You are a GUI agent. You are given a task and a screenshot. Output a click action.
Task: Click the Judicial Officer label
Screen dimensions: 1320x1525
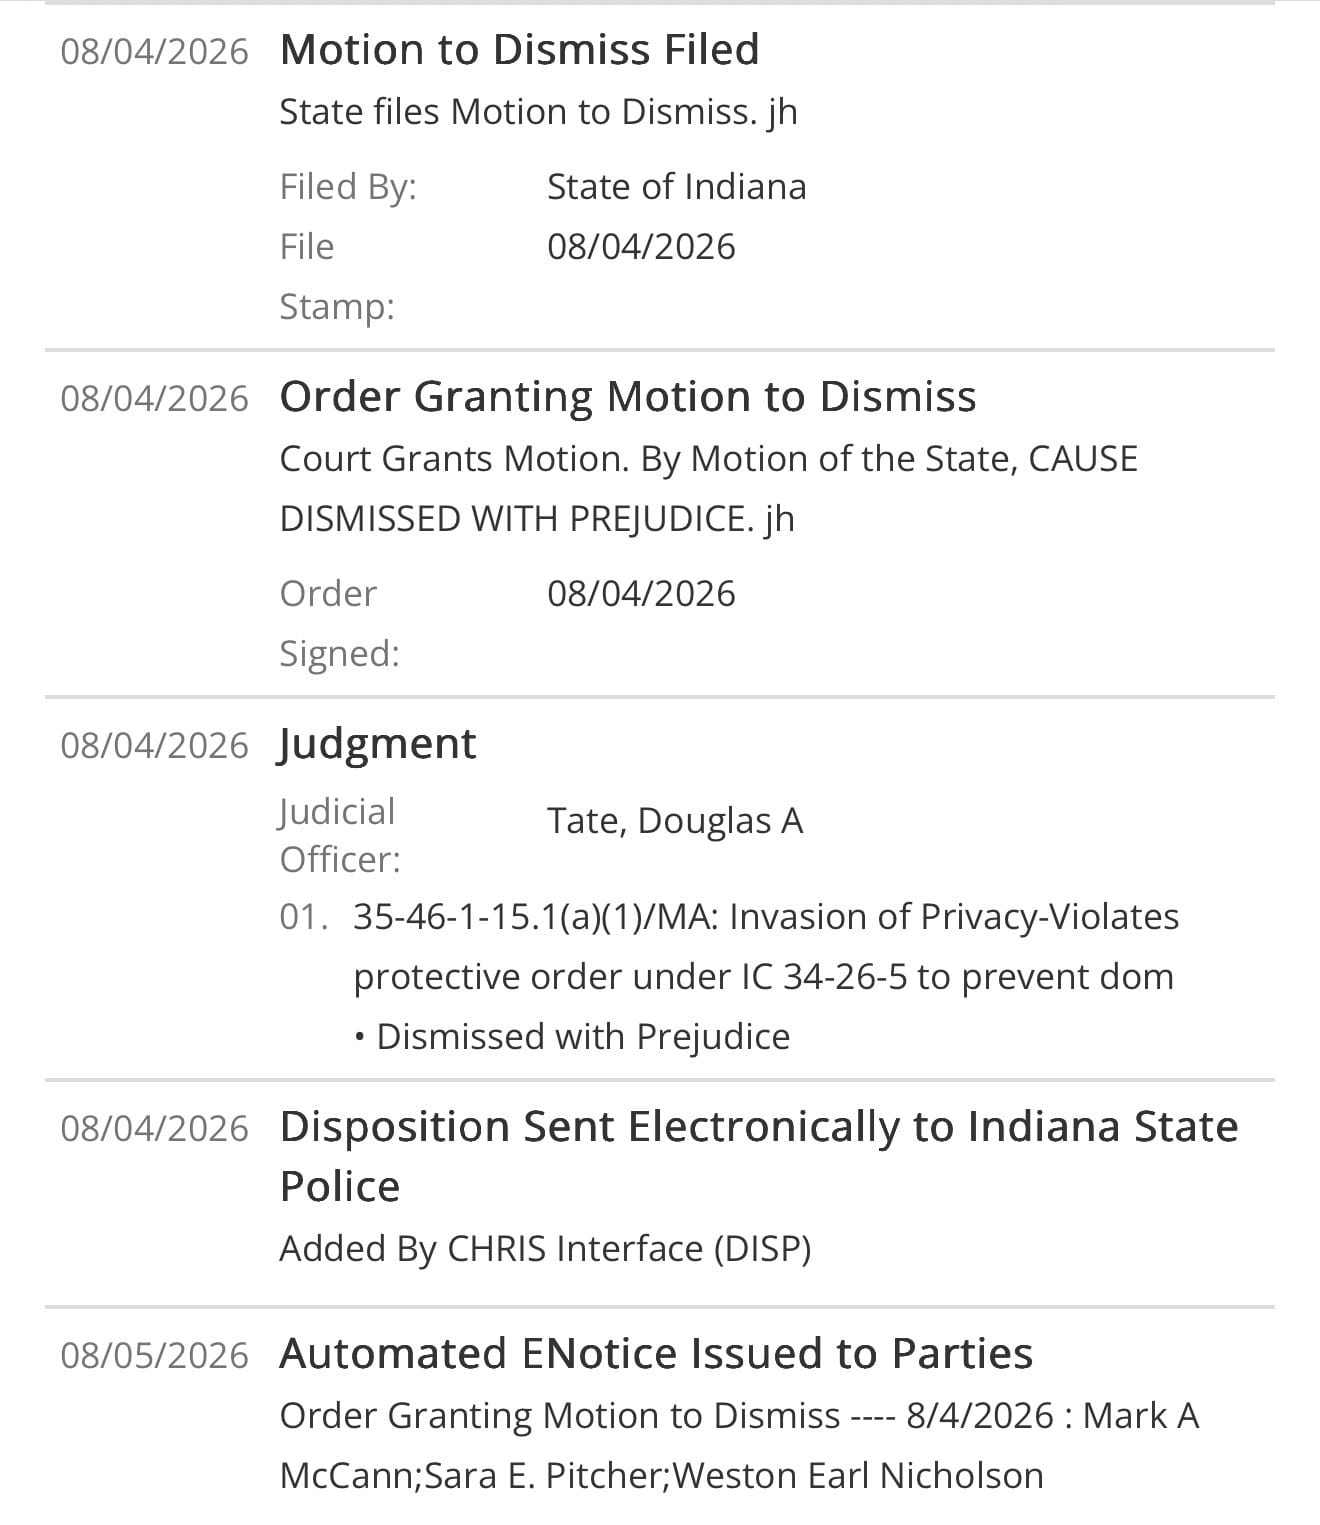click(x=340, y=835)
